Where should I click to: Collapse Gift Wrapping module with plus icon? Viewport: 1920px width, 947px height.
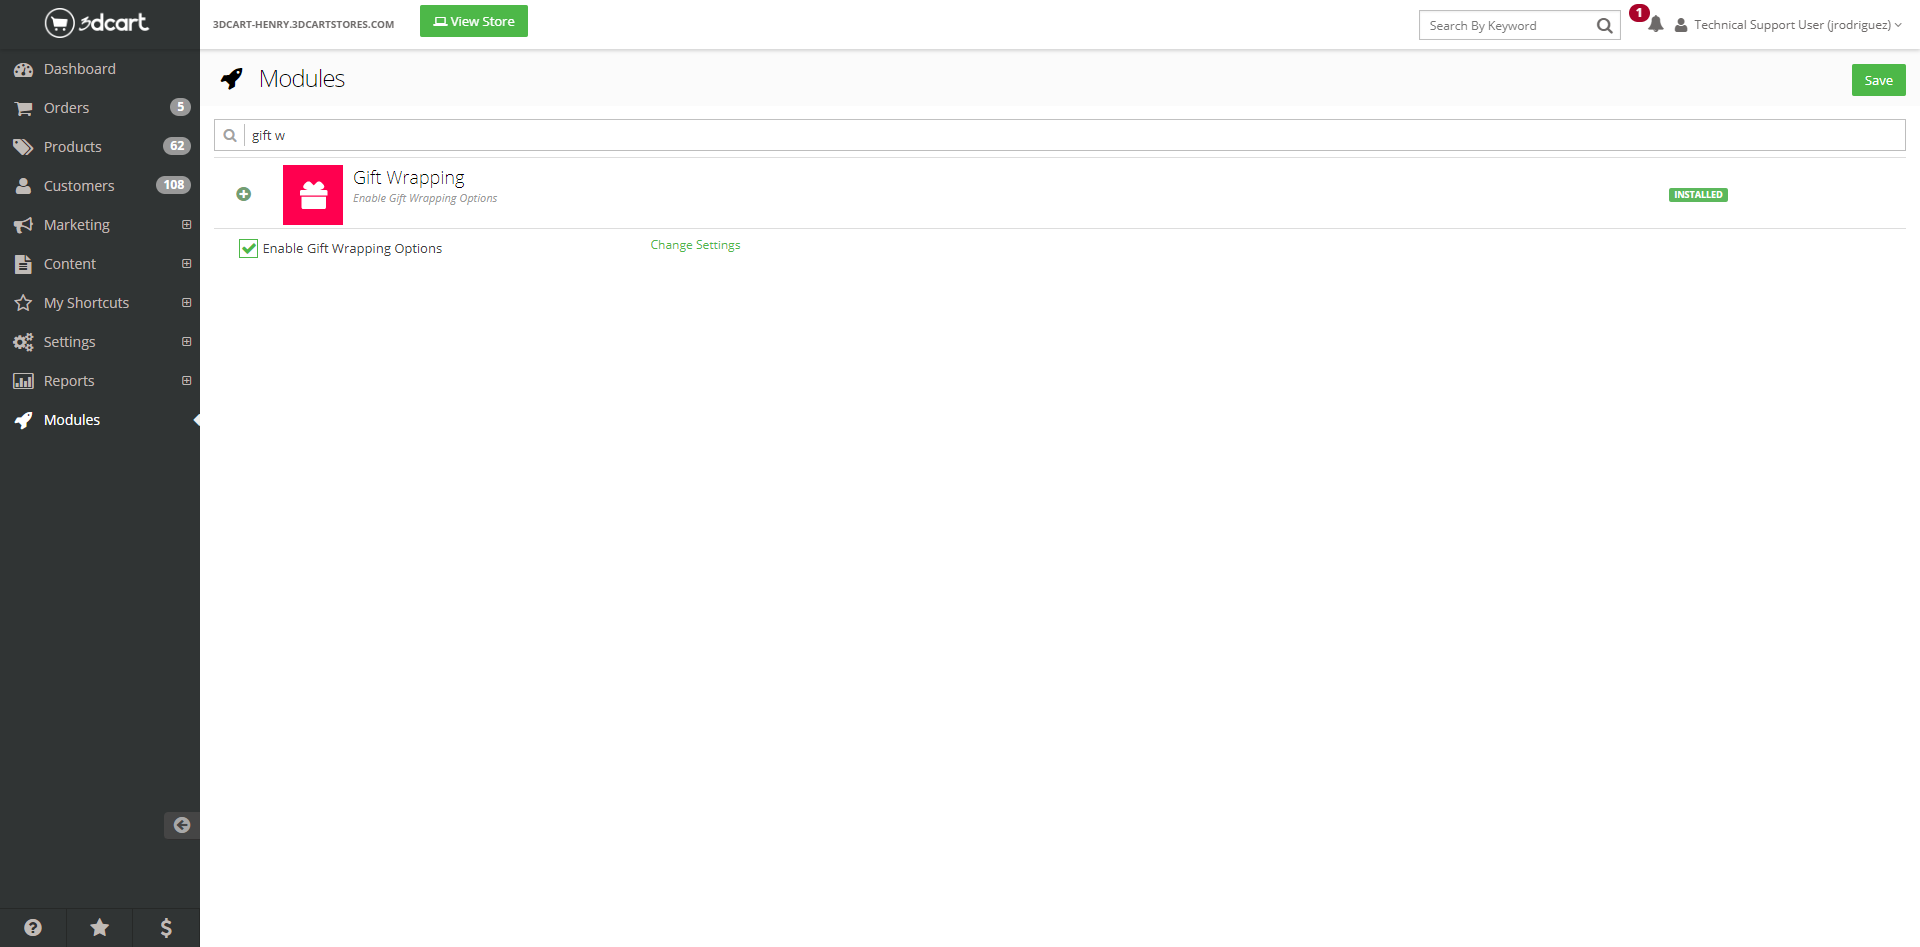coord(244,194)
